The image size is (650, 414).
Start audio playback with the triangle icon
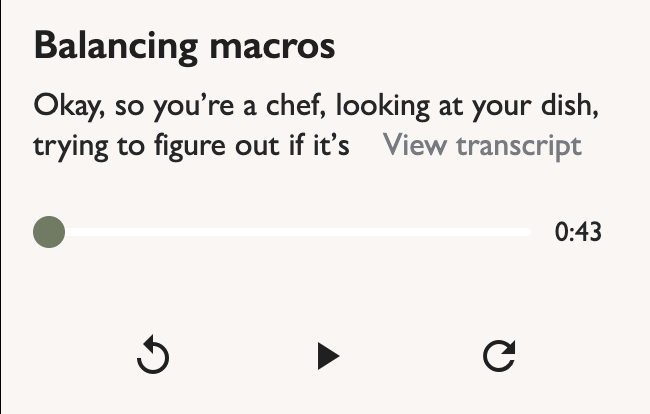[327, 356]
